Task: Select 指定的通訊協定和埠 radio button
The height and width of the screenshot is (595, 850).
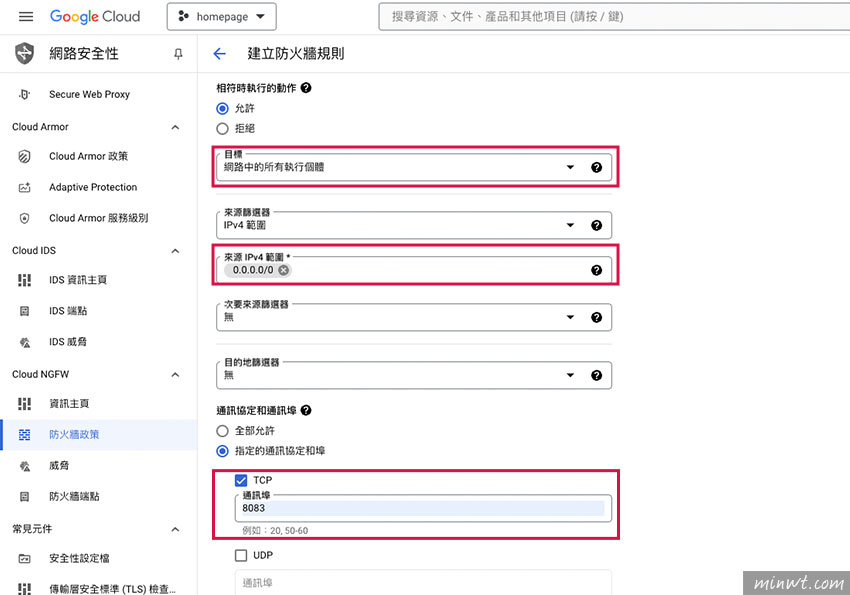Action: (x=222, y=451)
